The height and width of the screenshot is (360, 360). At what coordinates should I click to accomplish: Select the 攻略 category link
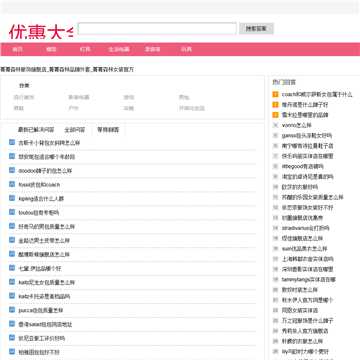point(129,108)
